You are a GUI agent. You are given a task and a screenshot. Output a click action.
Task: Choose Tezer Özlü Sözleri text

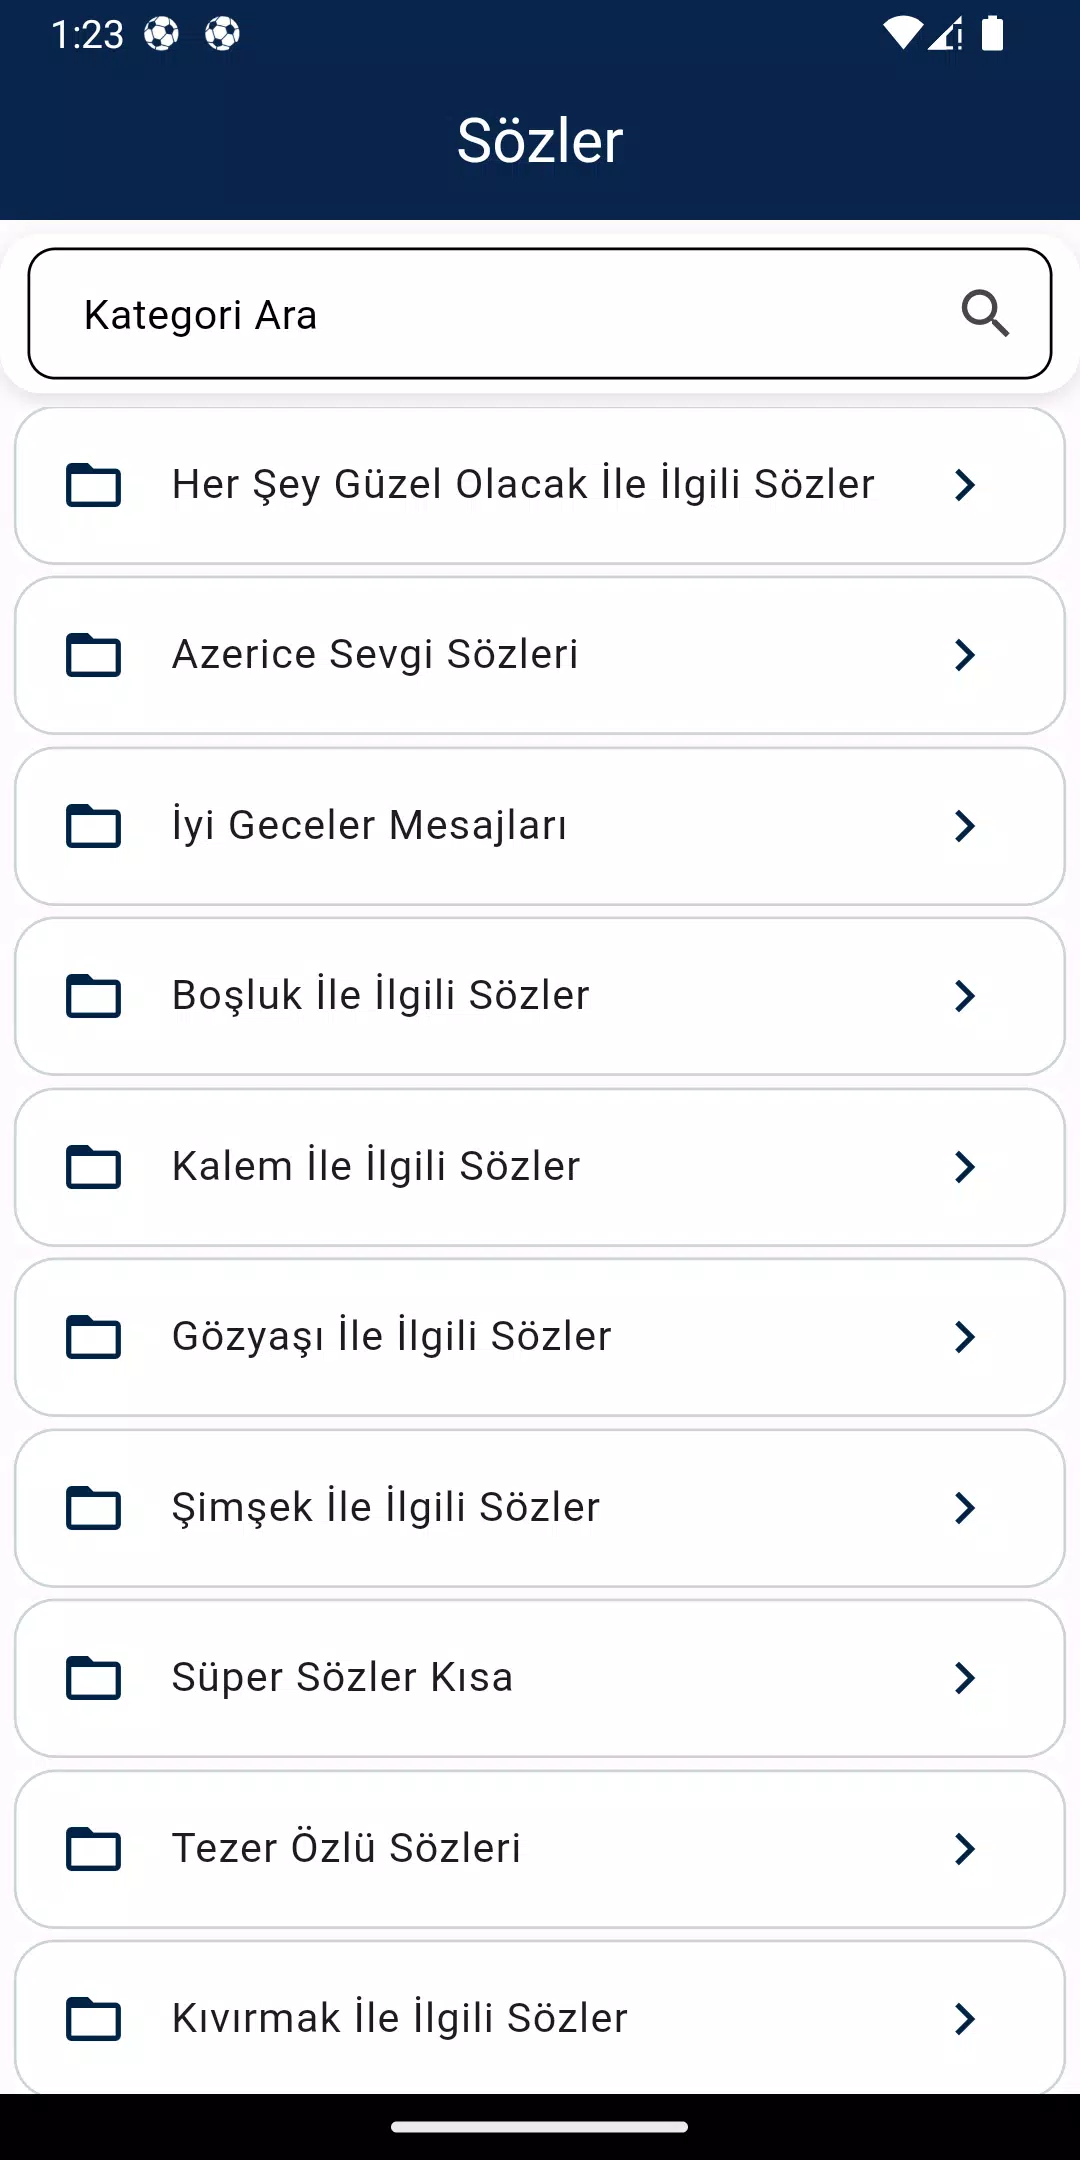click(346, 1848)
